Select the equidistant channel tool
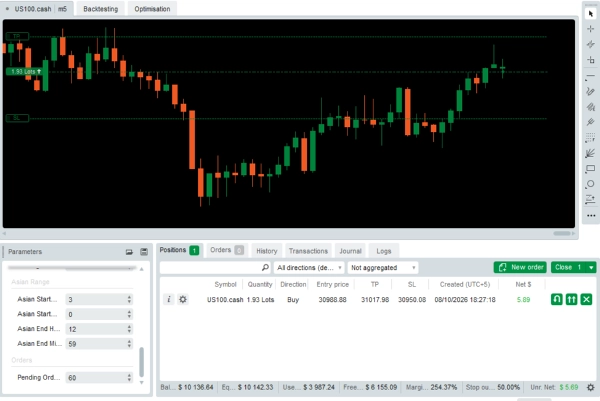Image resolution: width=600 pixels, height=401 pixels. [x=590, y=107]
